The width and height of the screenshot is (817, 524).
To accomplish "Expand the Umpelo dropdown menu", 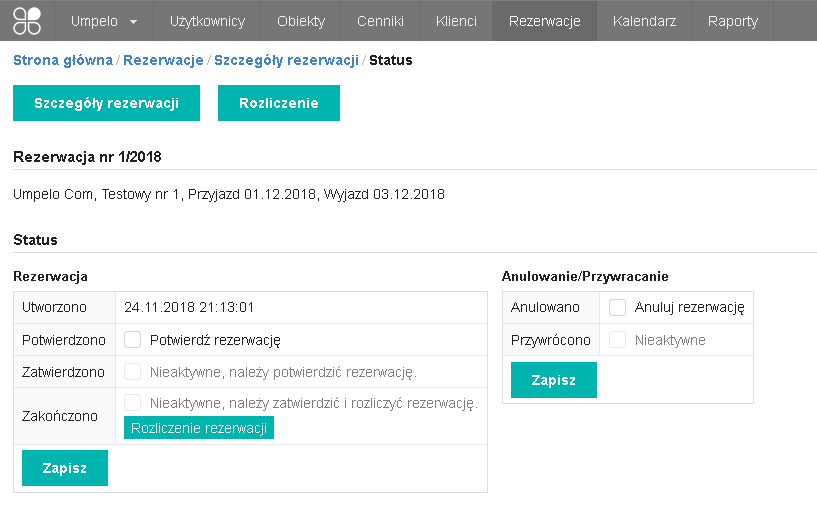I will pos(104,21).
